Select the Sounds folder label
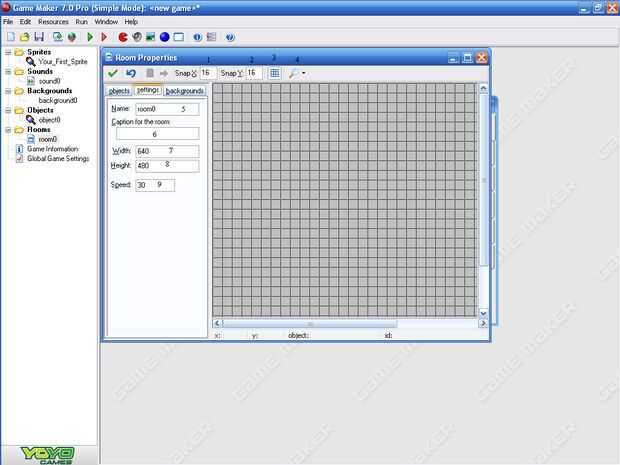 [x=40, y=72]
